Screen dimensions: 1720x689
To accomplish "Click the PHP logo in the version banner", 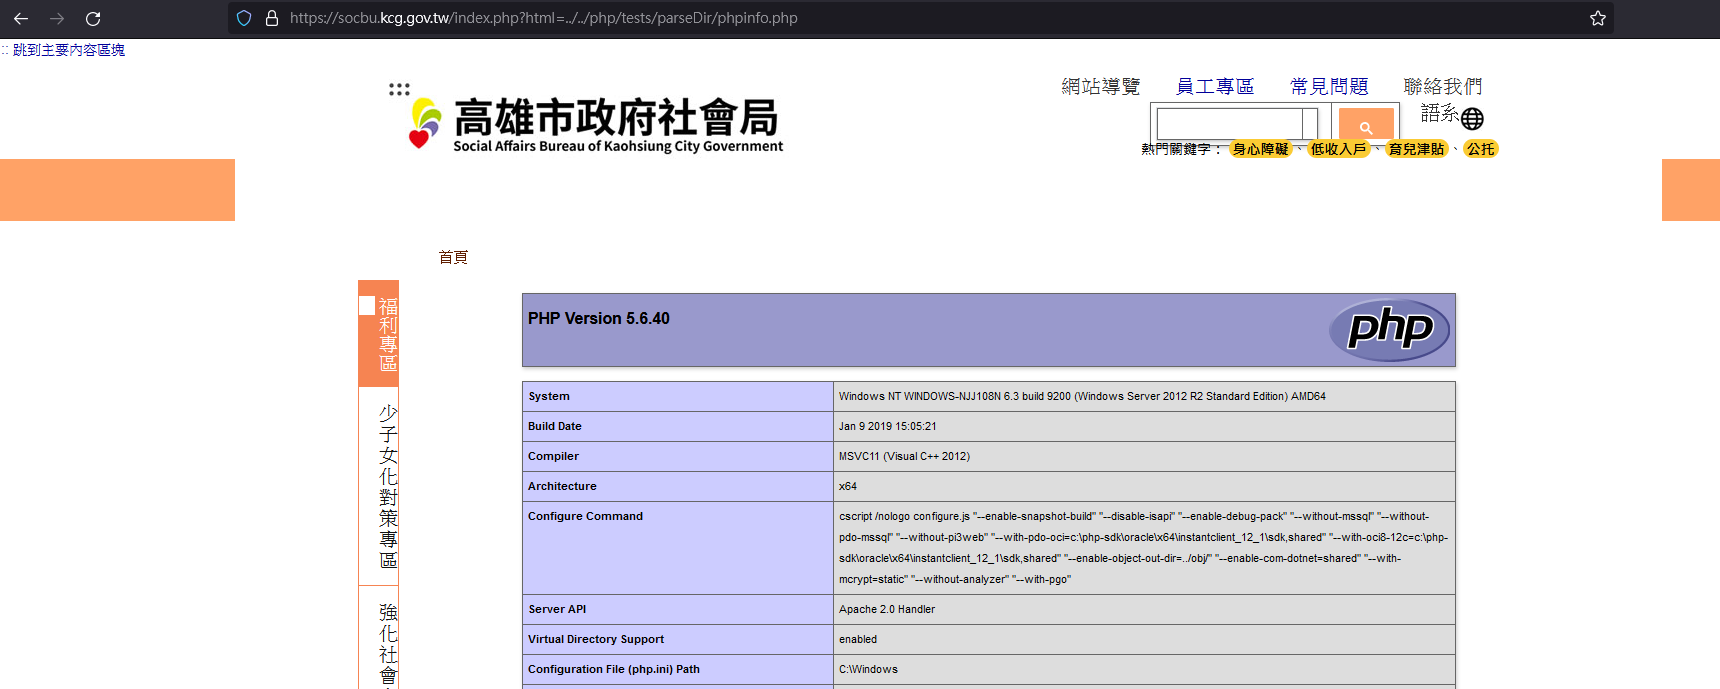I will point(1389,330).
